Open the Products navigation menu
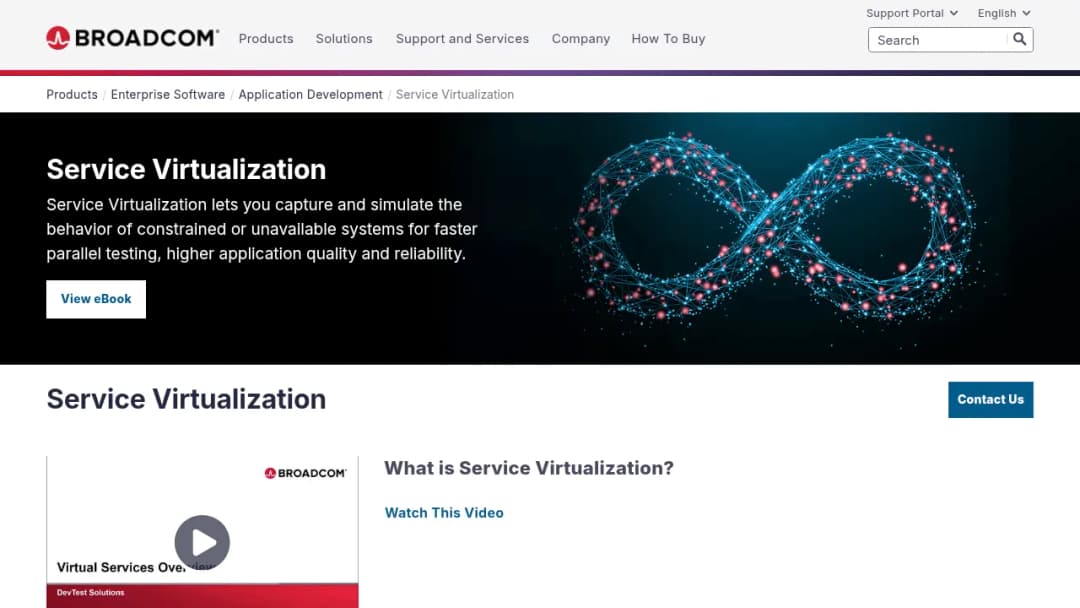The width and height of the screenshot is (1080, 608). 266,39
